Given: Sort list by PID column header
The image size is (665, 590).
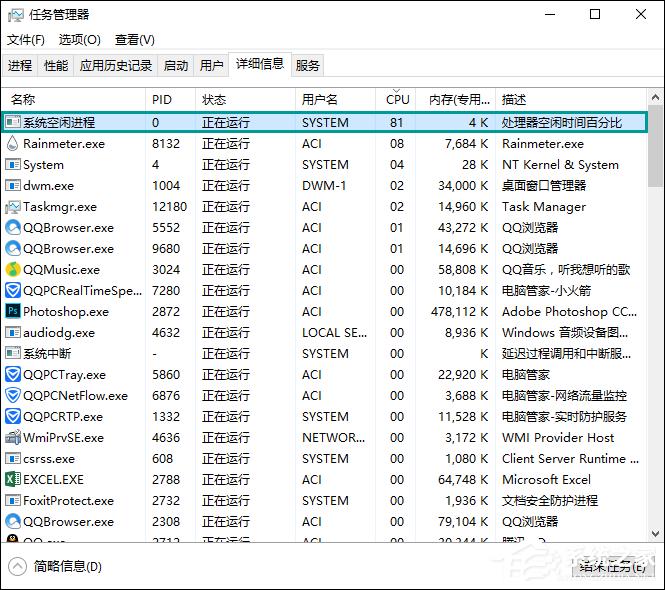Looking at the screenshot, I should [162, 100].
